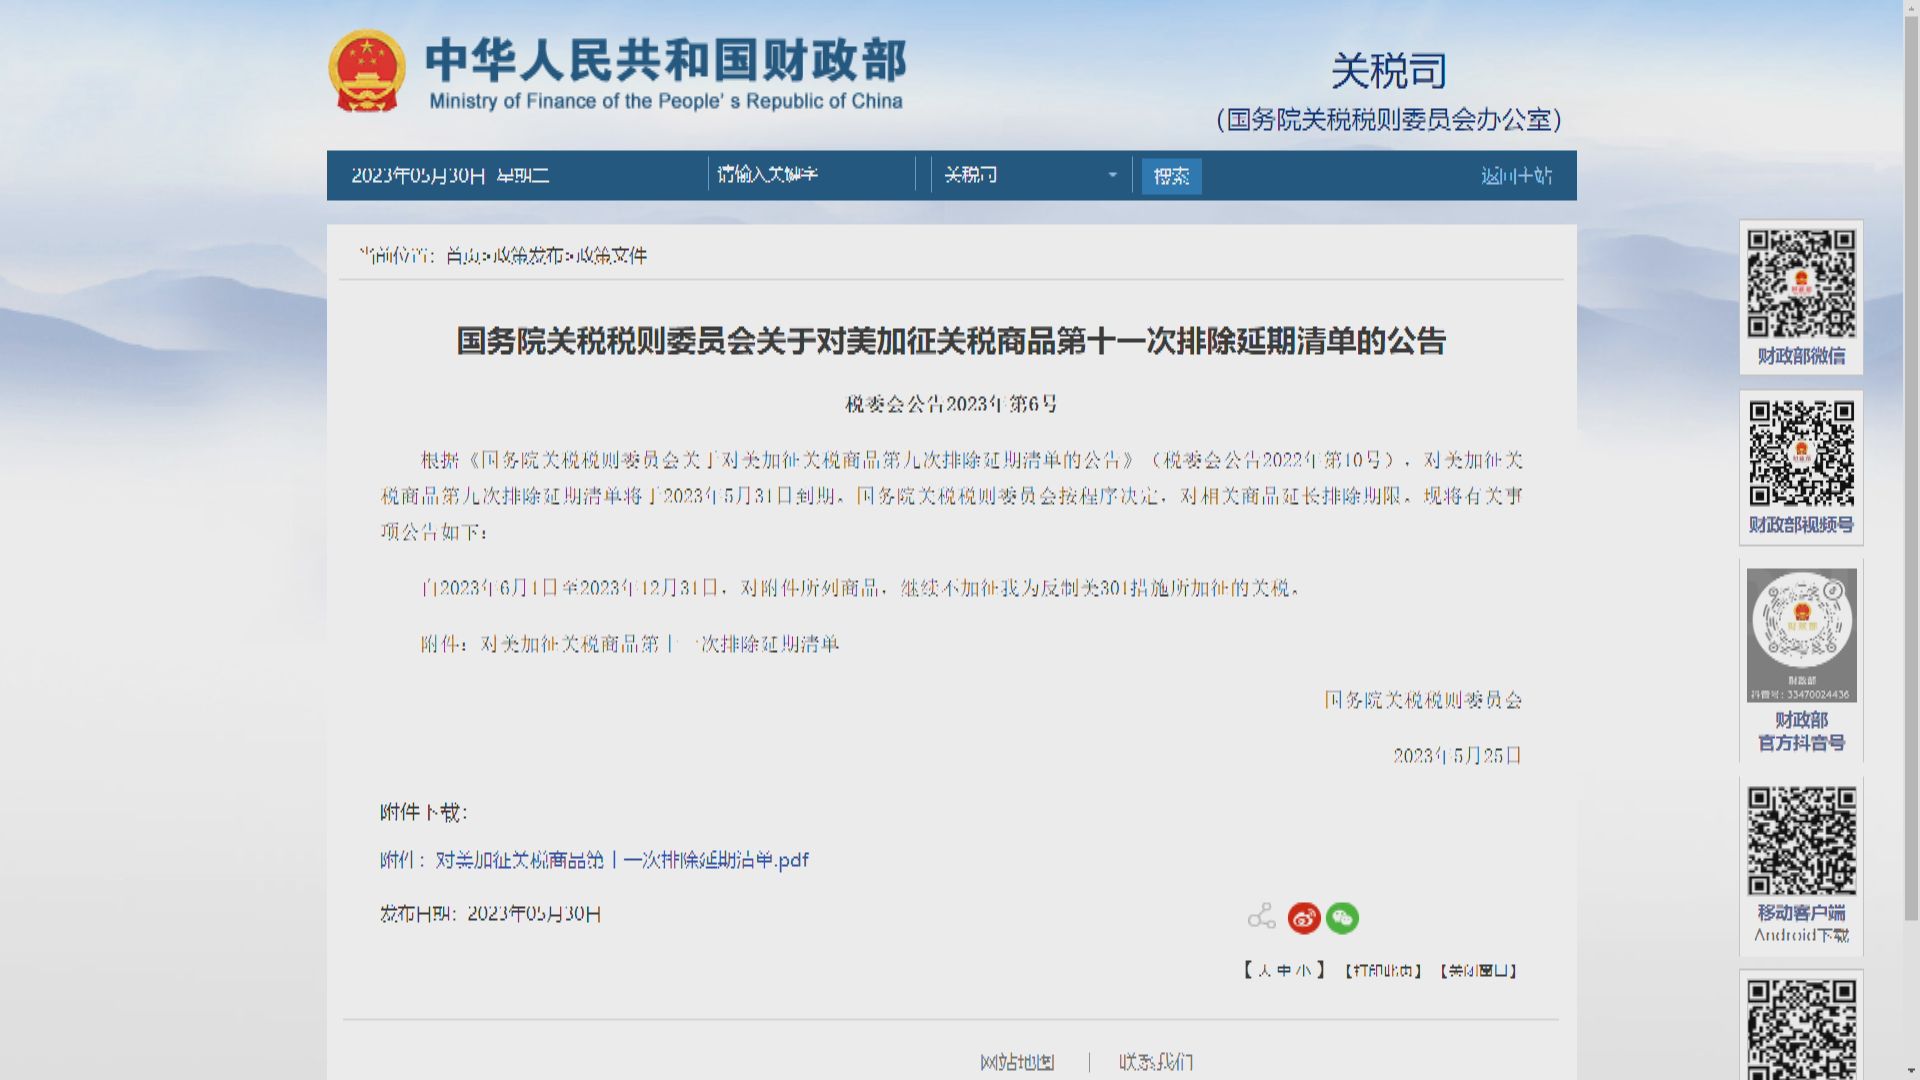Select the large font size 大
The height and width of the screenshot is (1080, 1920).
1263,969
